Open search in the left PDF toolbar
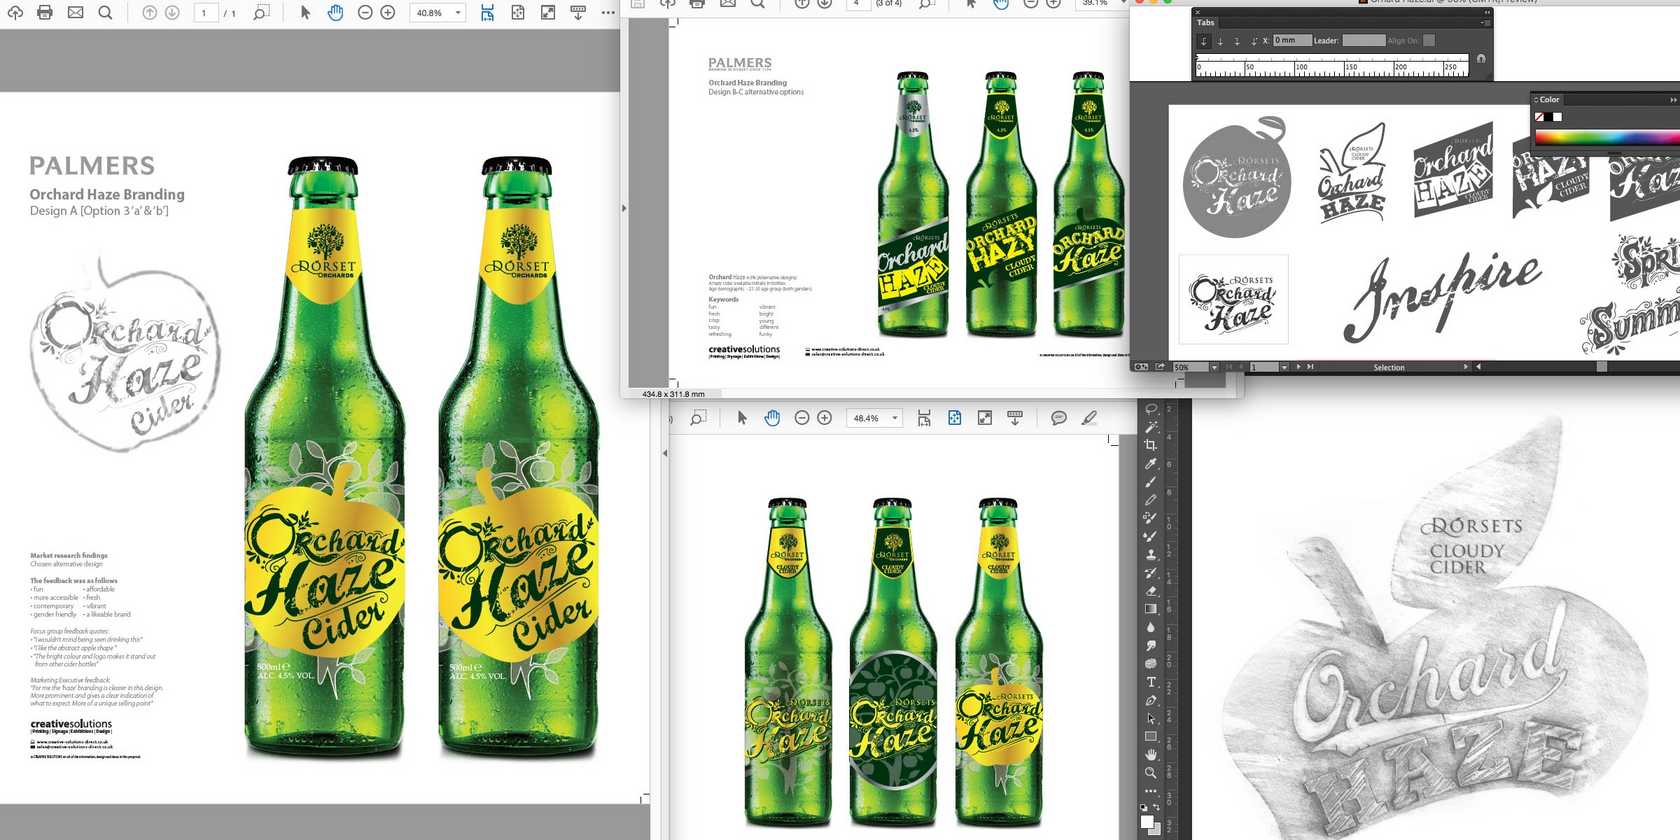Viewport: 1680px width, 840px height. tap(105, 12)
